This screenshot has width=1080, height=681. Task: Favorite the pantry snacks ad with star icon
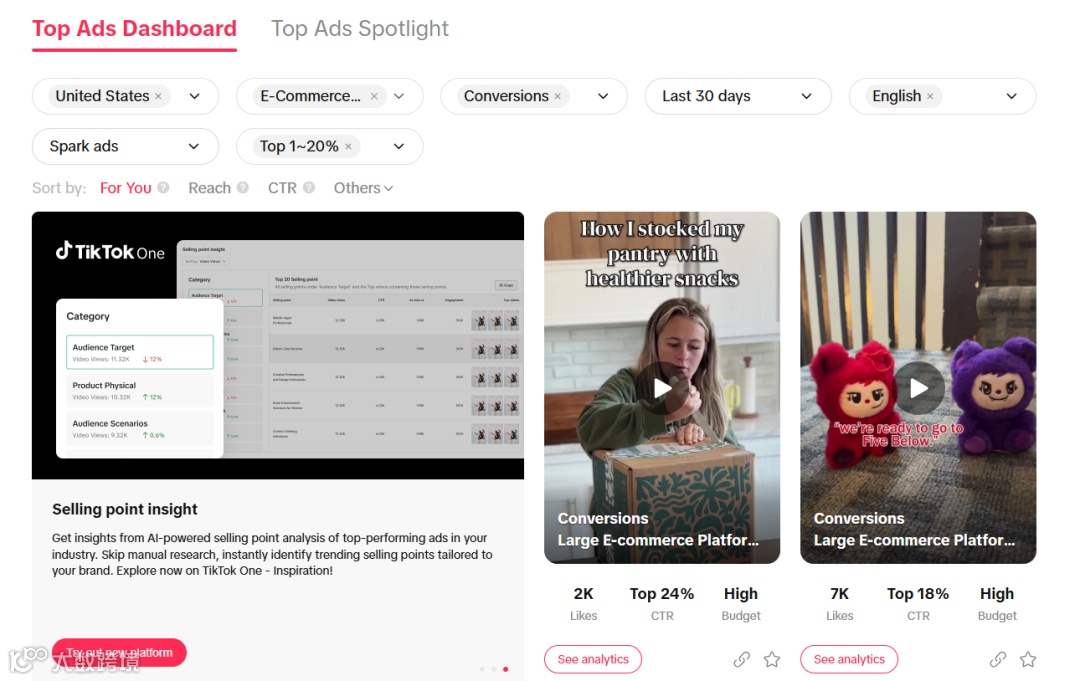[x=772, y=659]
